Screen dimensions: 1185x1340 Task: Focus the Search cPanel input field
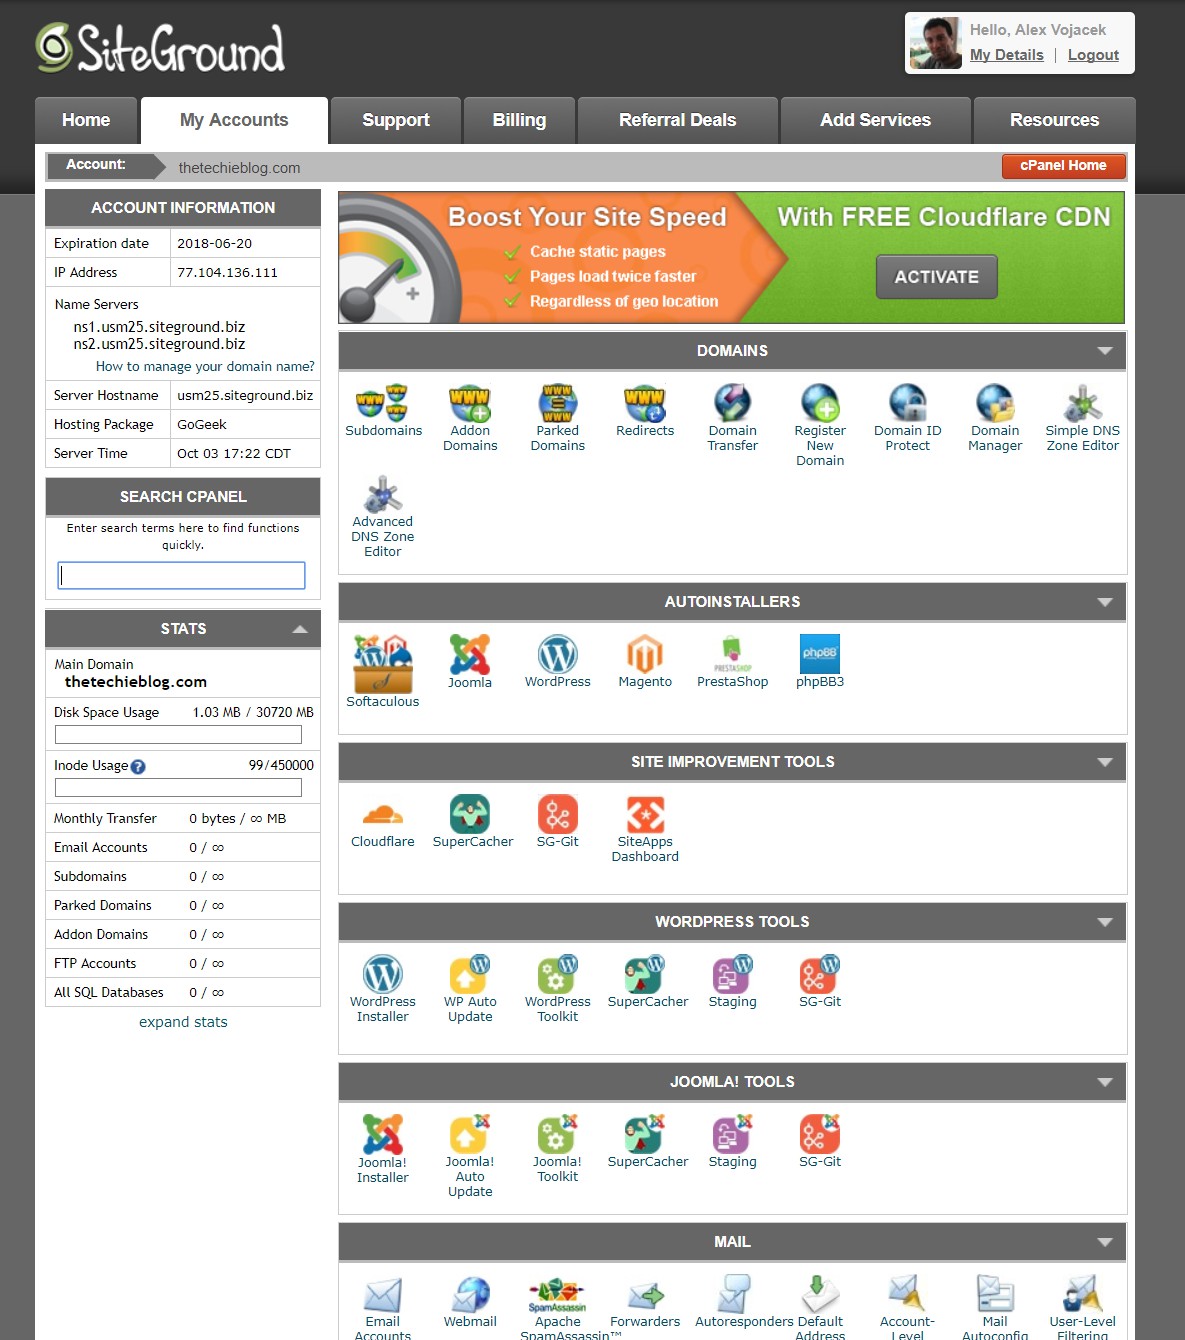click(181, 575)
